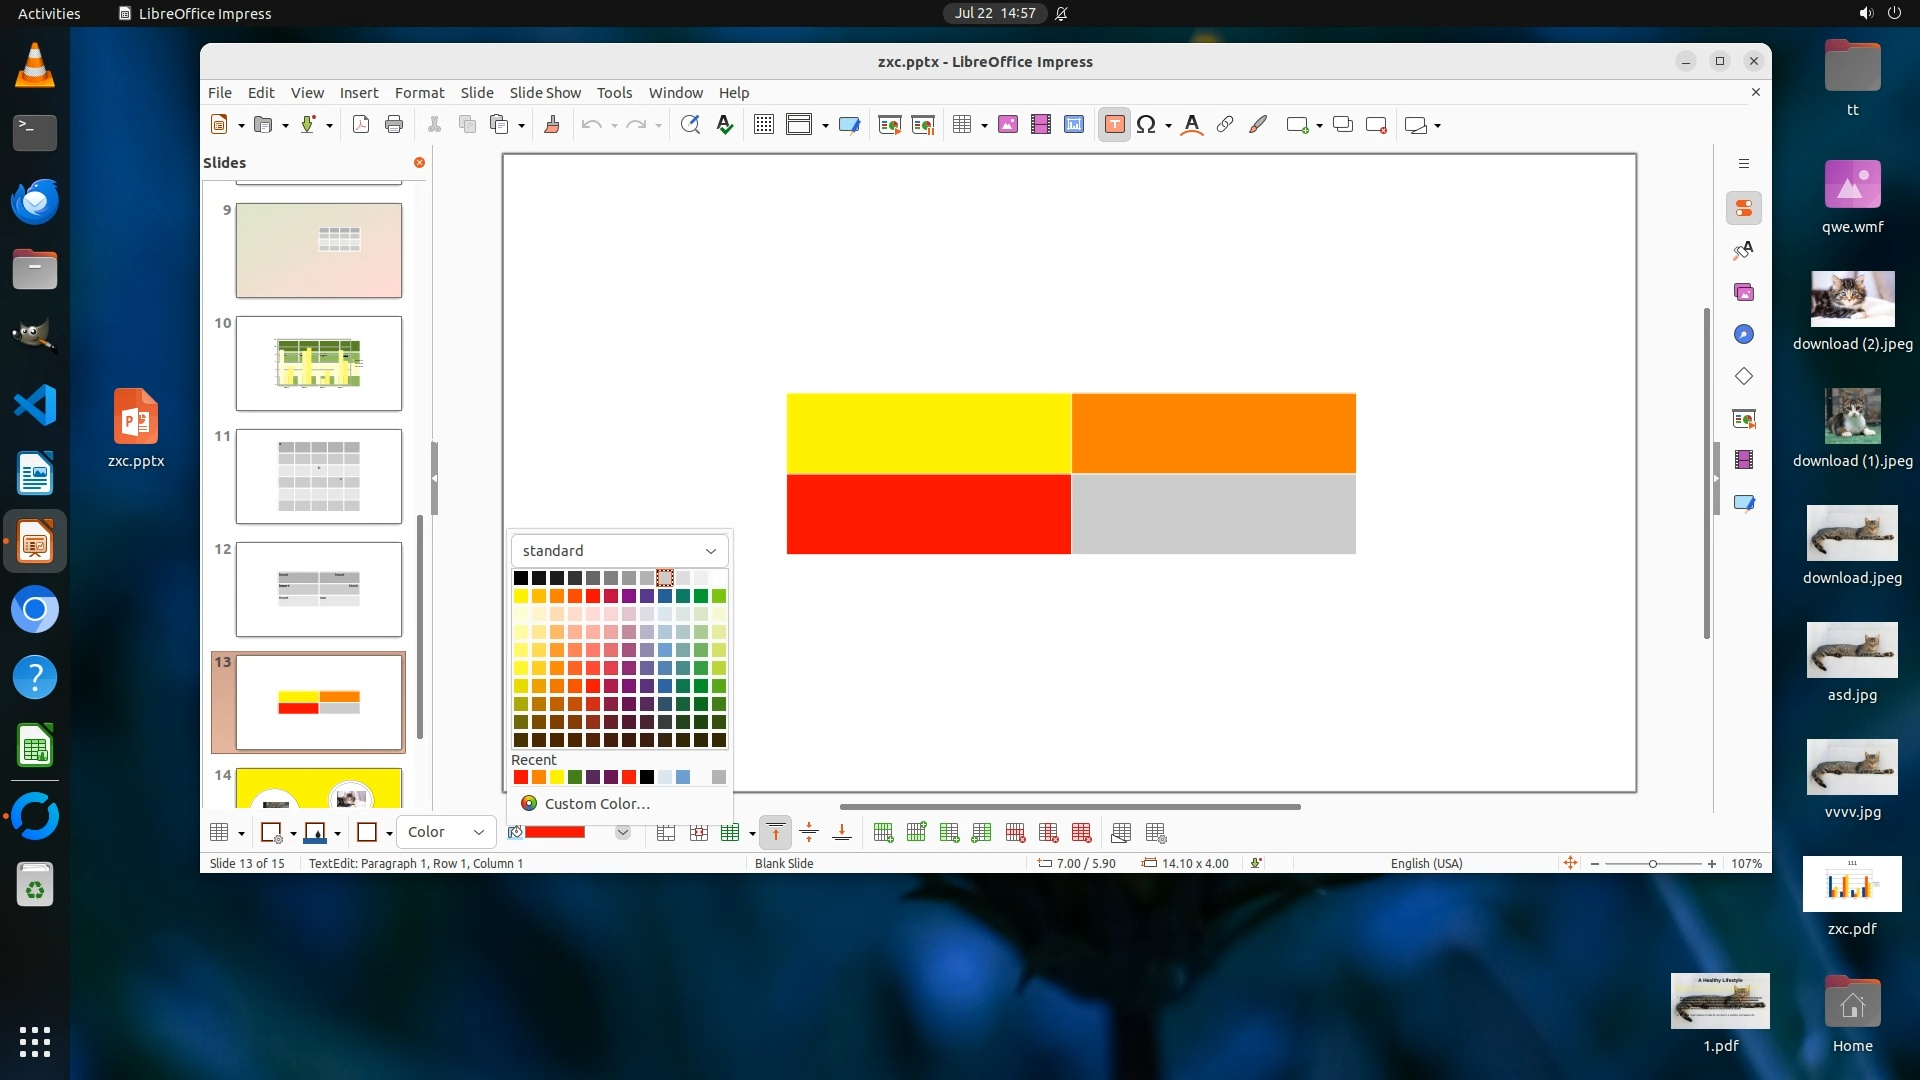
Task: Export directly as PDF
Action: point(361,125)
